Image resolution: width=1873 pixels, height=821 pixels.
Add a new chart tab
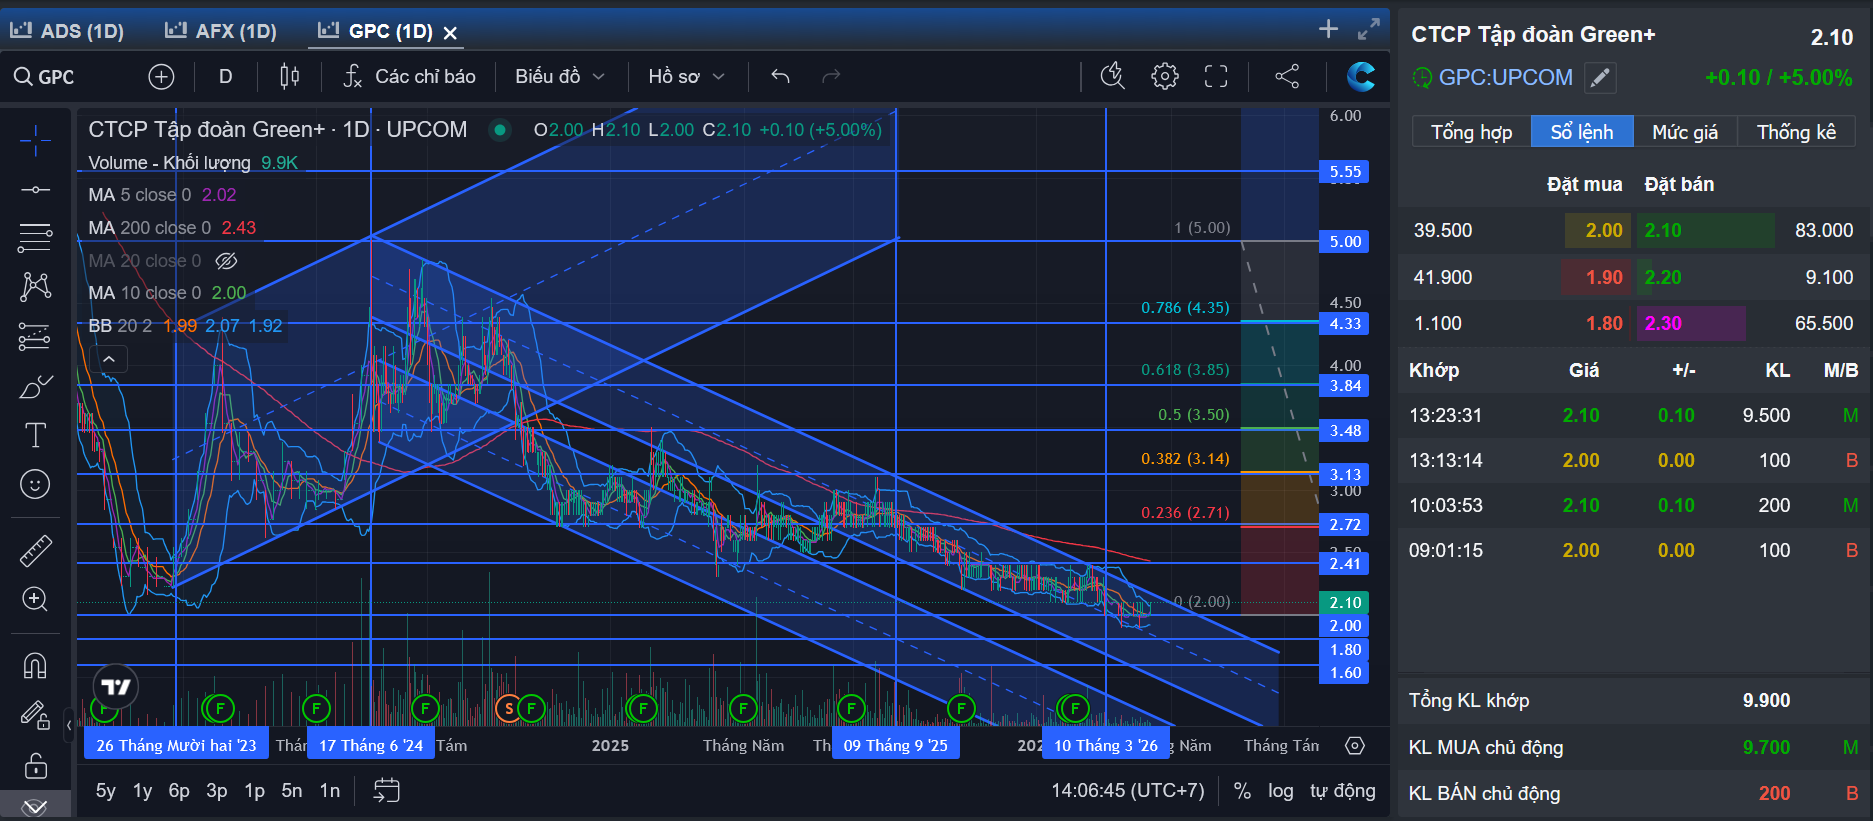[x=1328, y=29]
